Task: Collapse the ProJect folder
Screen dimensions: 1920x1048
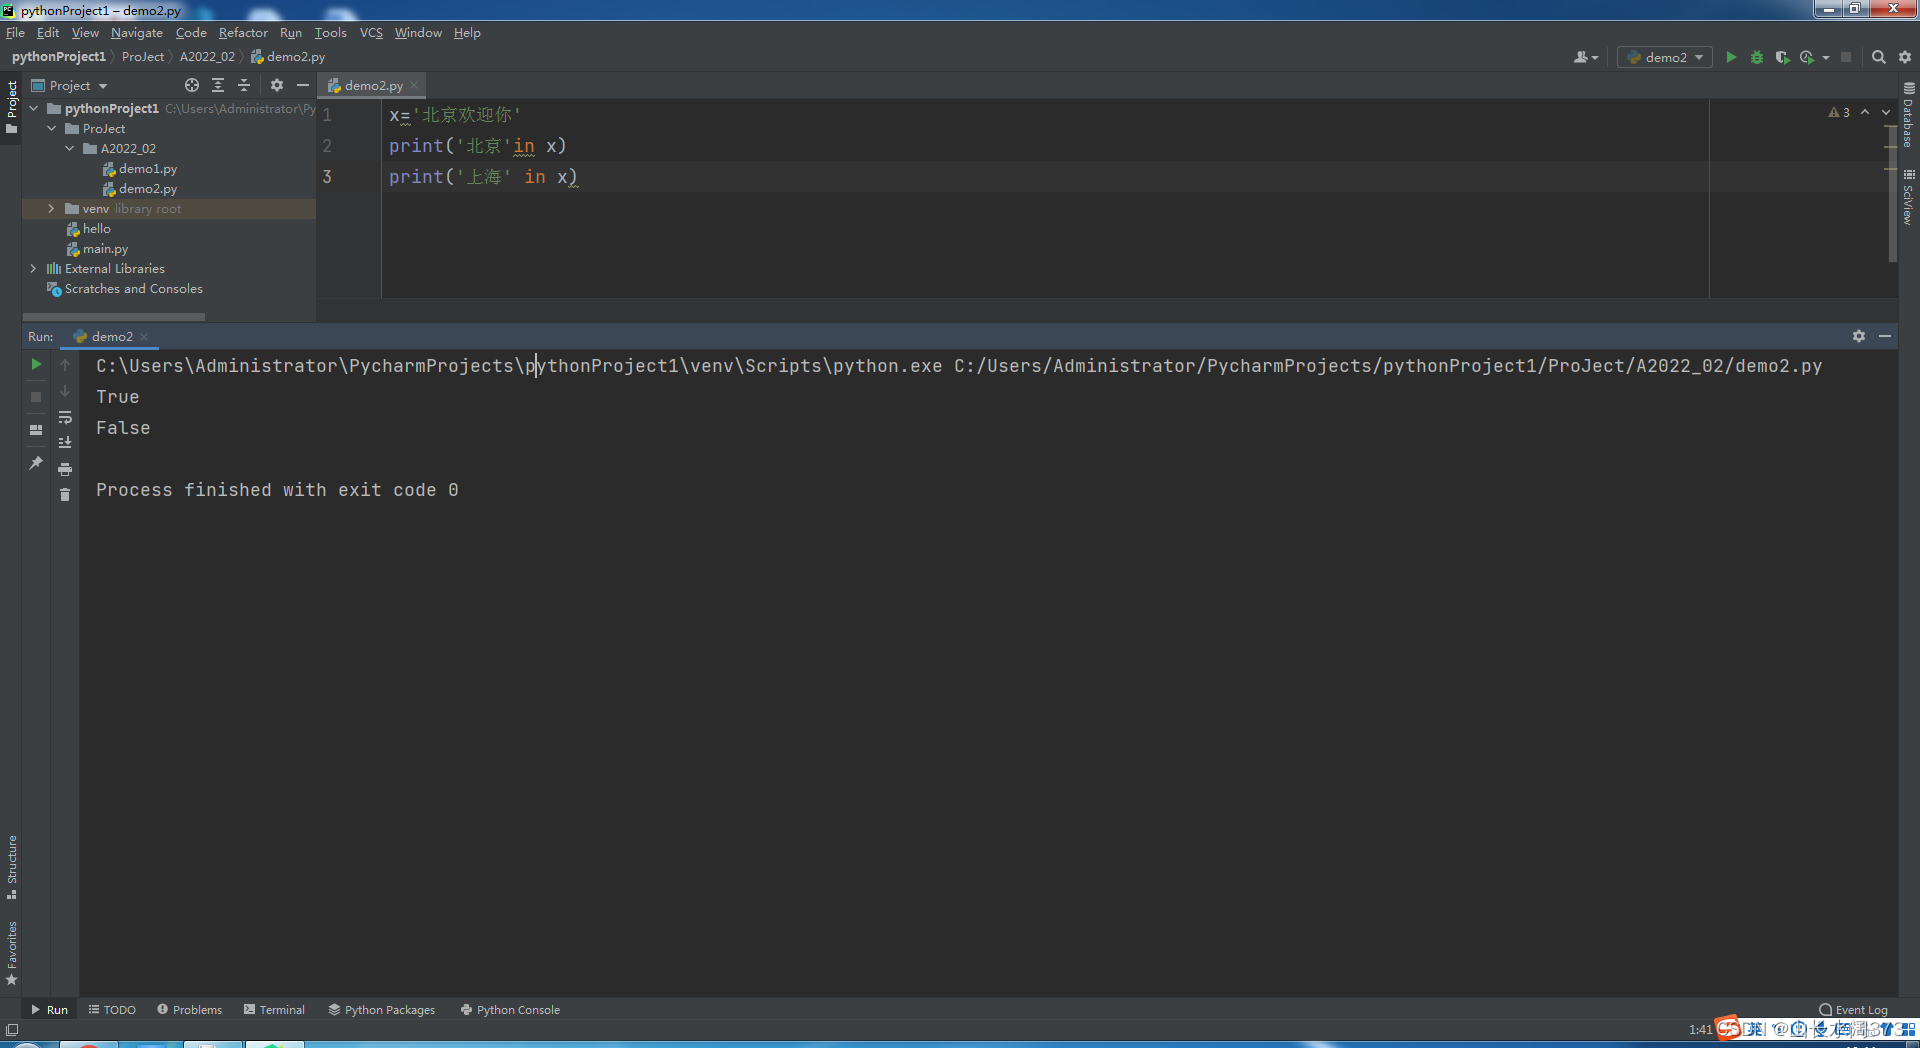Action: pos(52,128)
